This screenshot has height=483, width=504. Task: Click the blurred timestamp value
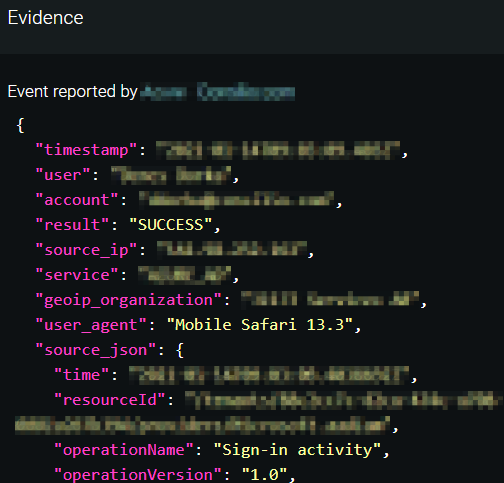[x=278, y=150]
